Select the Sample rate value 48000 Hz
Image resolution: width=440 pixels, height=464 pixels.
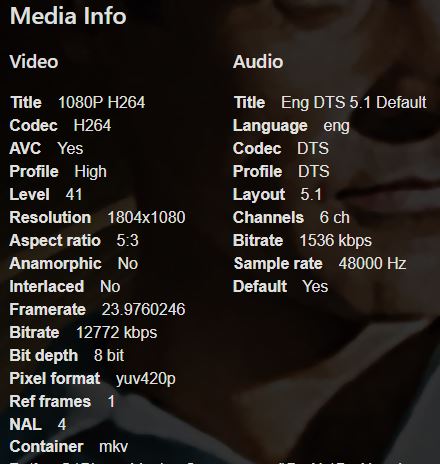point(372,263)
